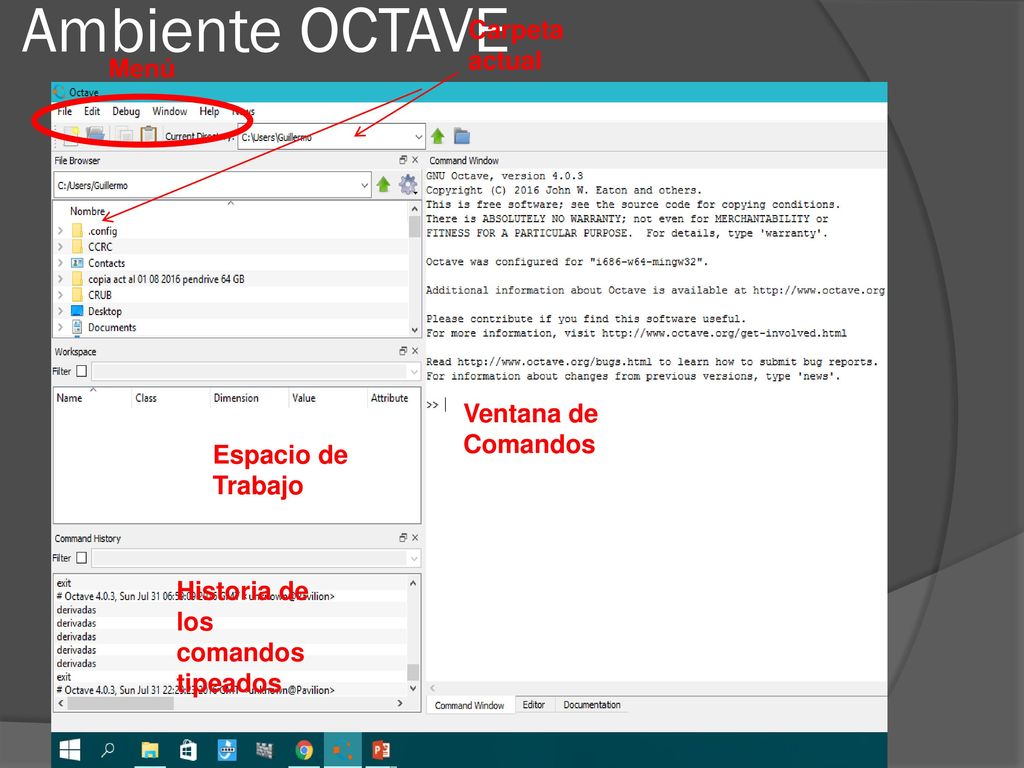Click the Desktop folder icon in File Browser
The image size is (1024, 768).
point(77,311)
